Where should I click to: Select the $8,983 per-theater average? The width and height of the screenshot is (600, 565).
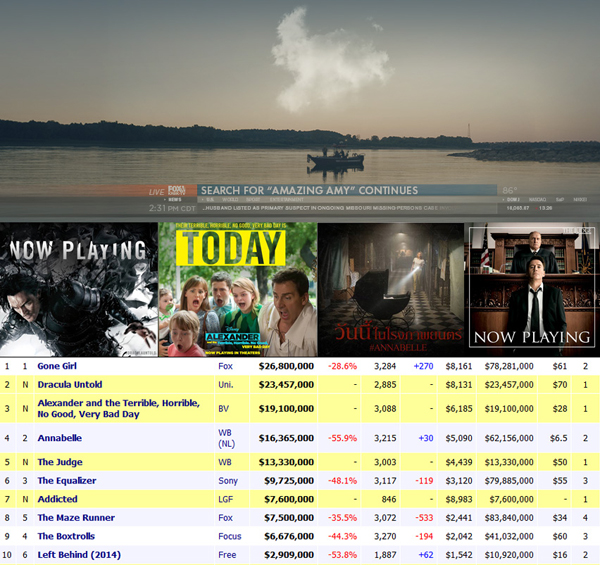pyautogui.click(x=459, y=499)
